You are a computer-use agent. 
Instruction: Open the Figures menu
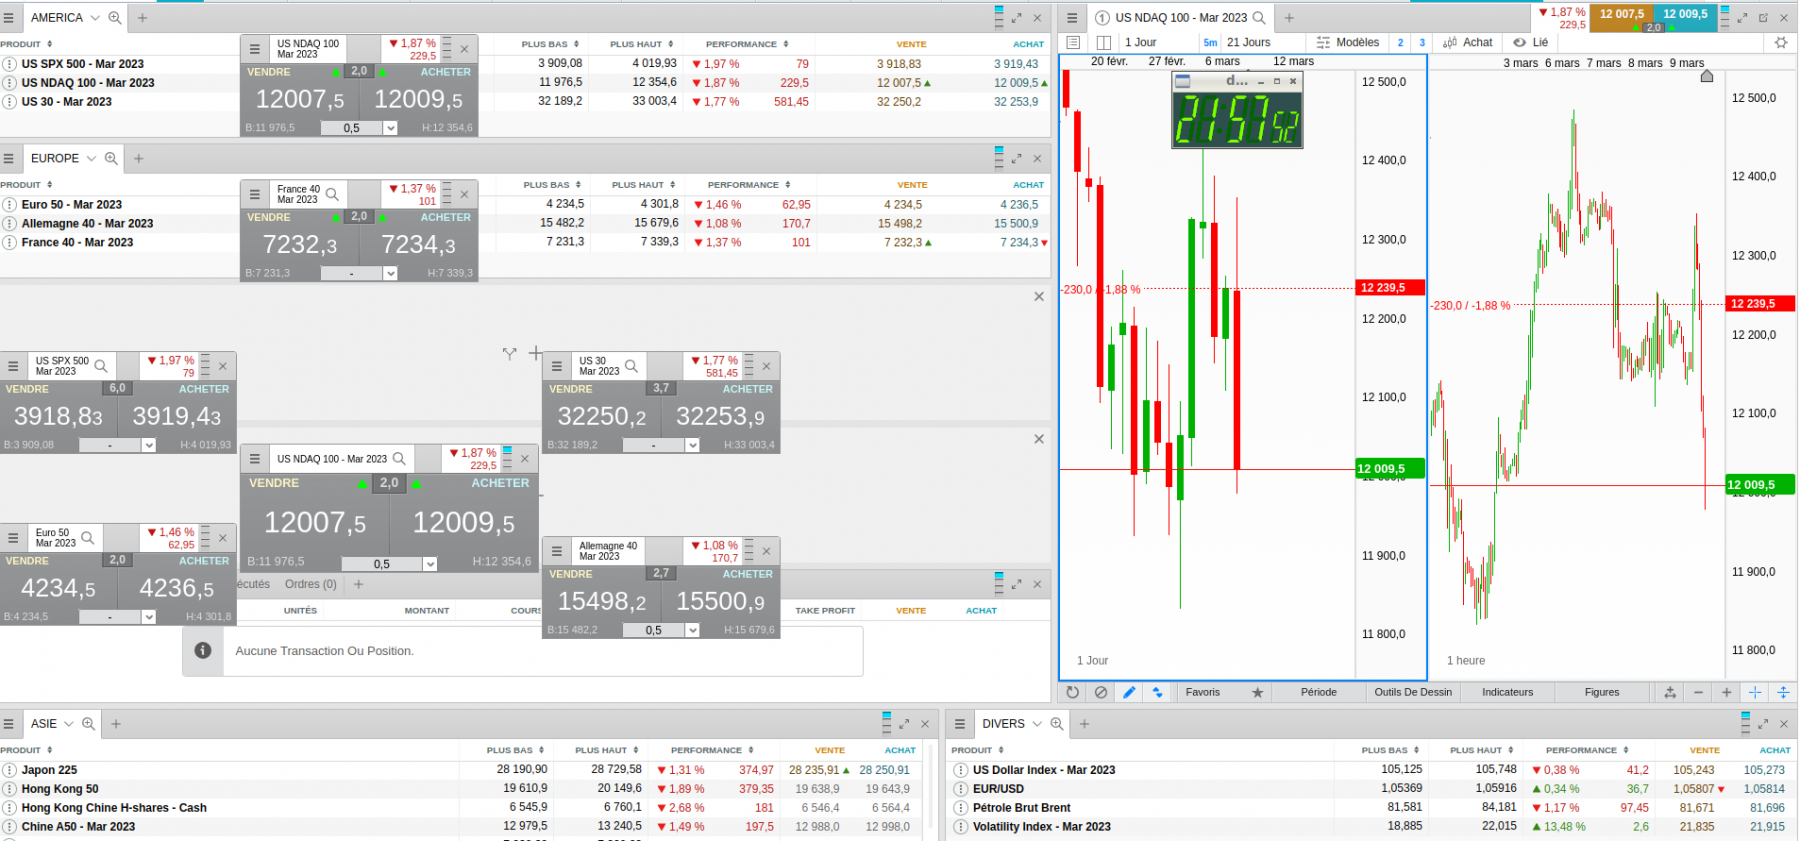coord(1602,692)
